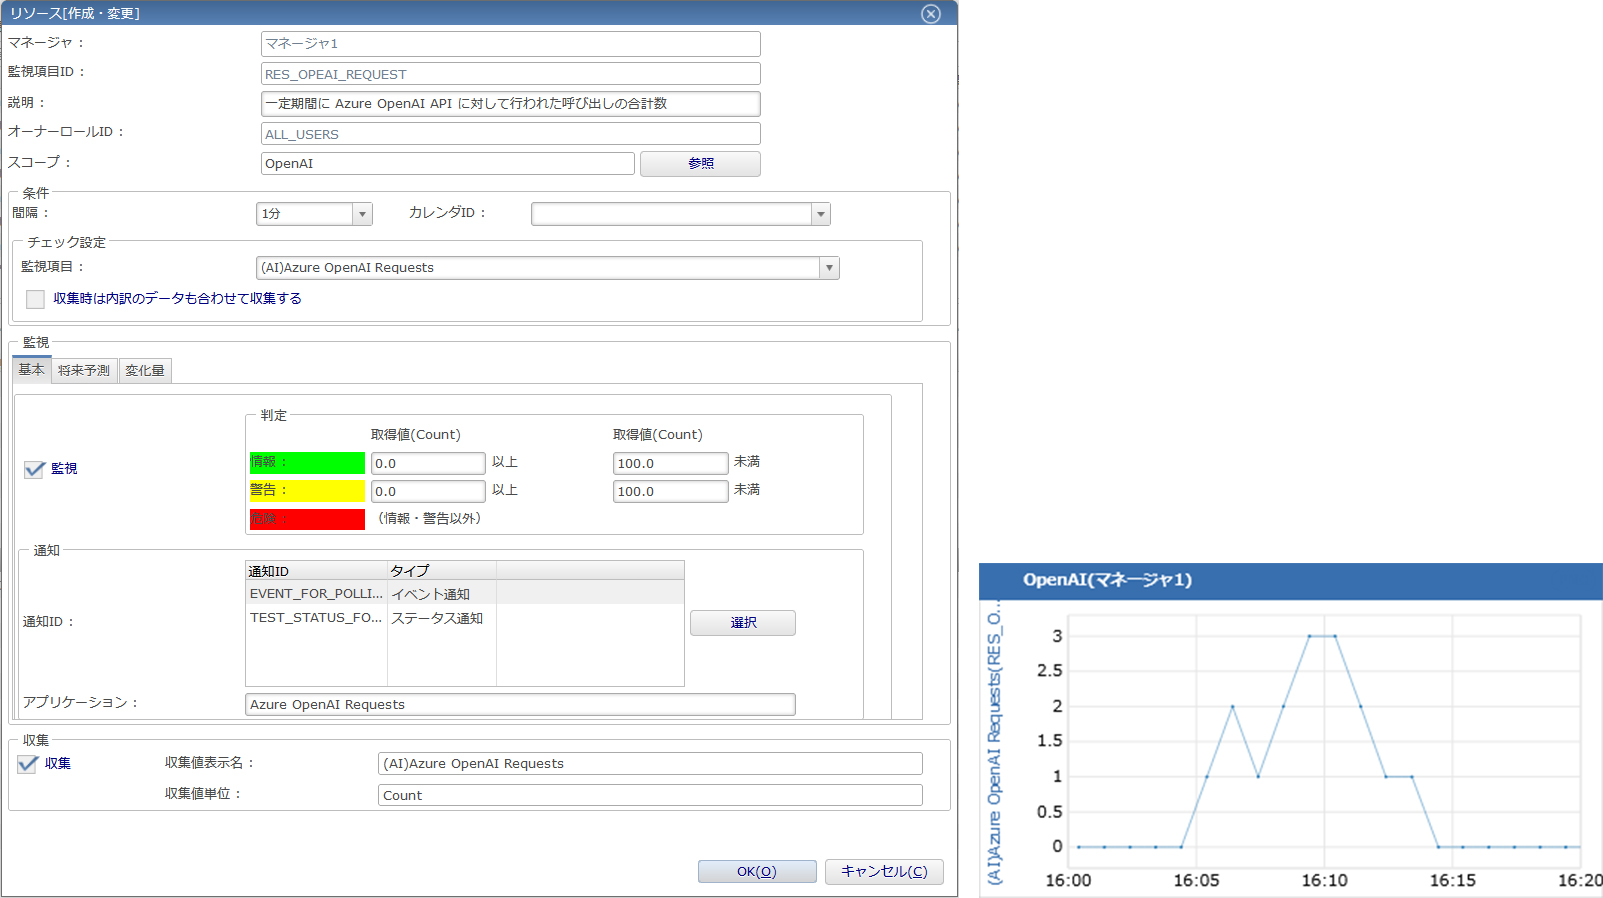
Task: Click the ステータス通知 type cell
Action: click(441, 618)
